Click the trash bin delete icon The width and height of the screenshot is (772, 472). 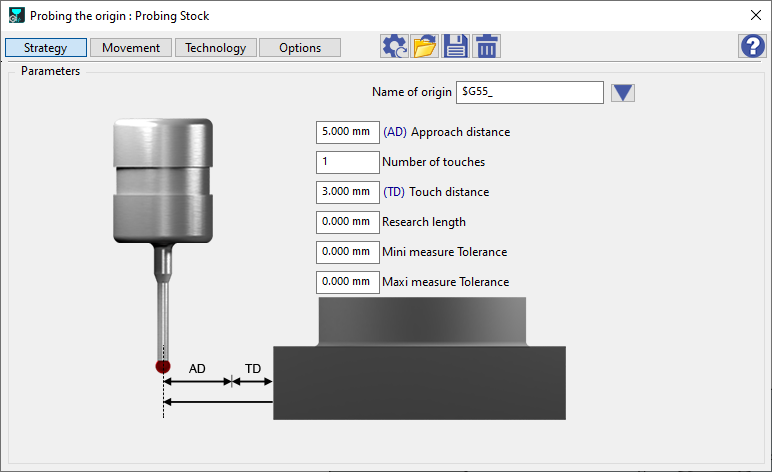point(487,46)
